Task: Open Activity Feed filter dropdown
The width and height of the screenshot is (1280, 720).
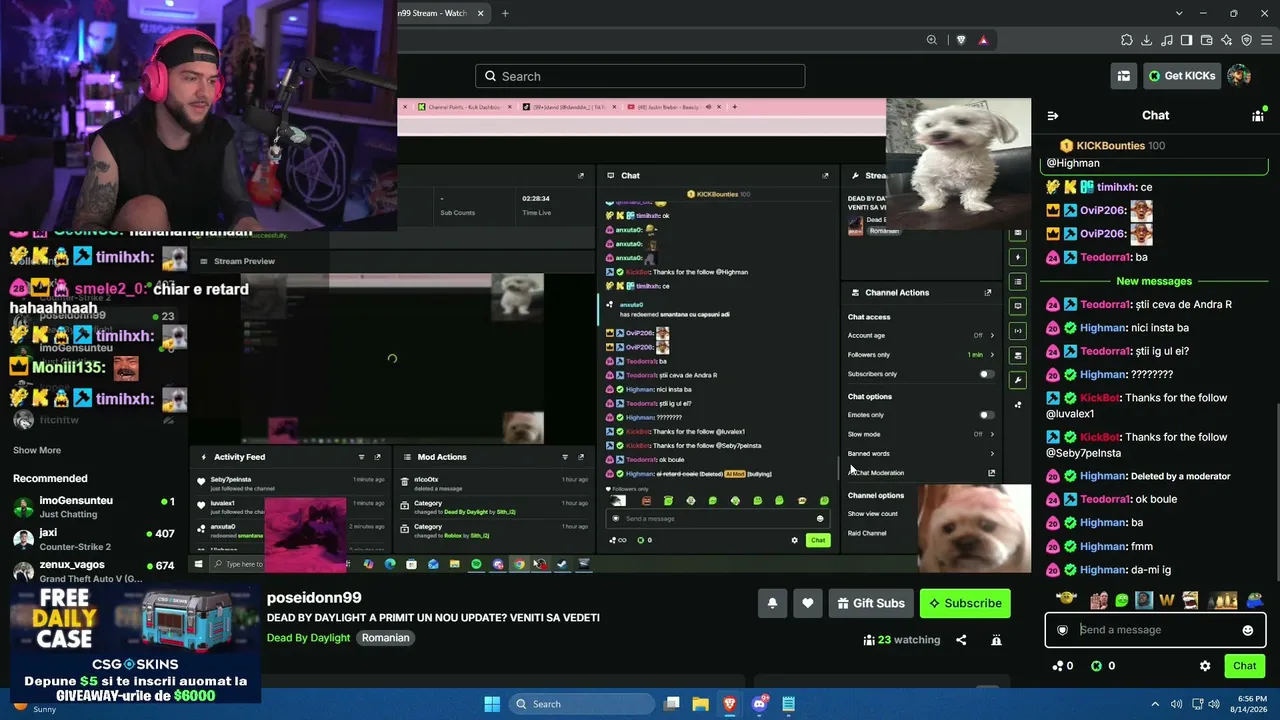Action: point(361,457)
